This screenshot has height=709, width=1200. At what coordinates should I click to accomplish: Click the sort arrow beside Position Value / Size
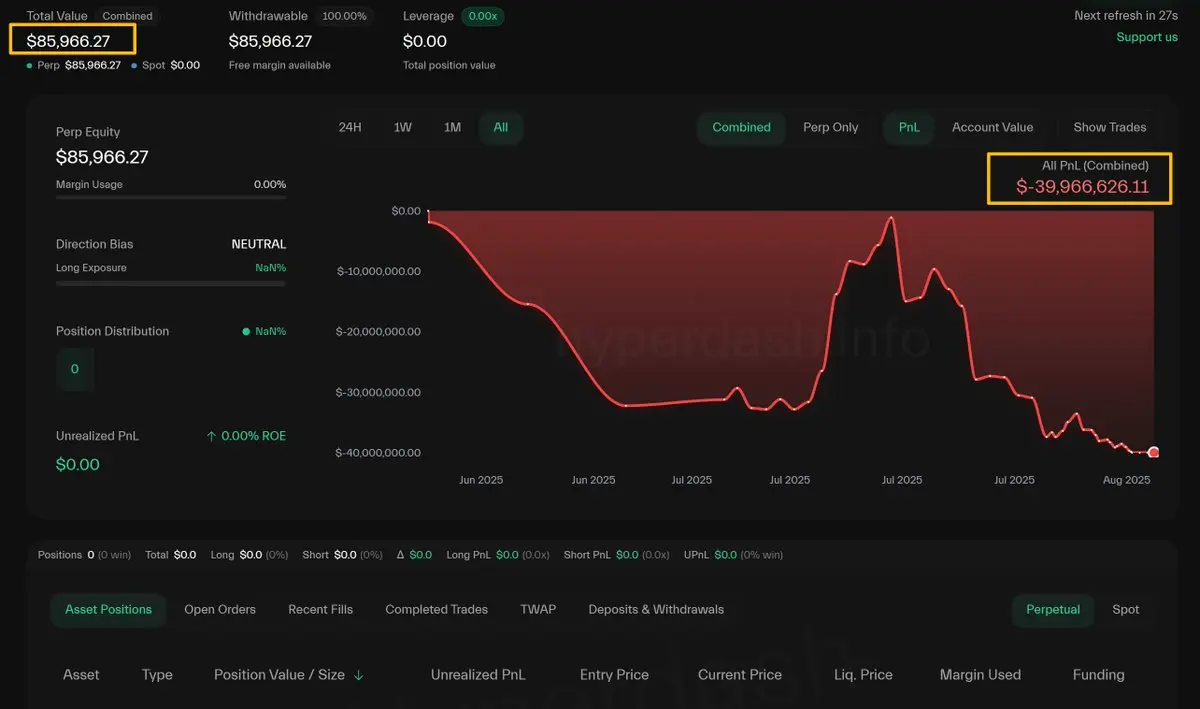359,675
